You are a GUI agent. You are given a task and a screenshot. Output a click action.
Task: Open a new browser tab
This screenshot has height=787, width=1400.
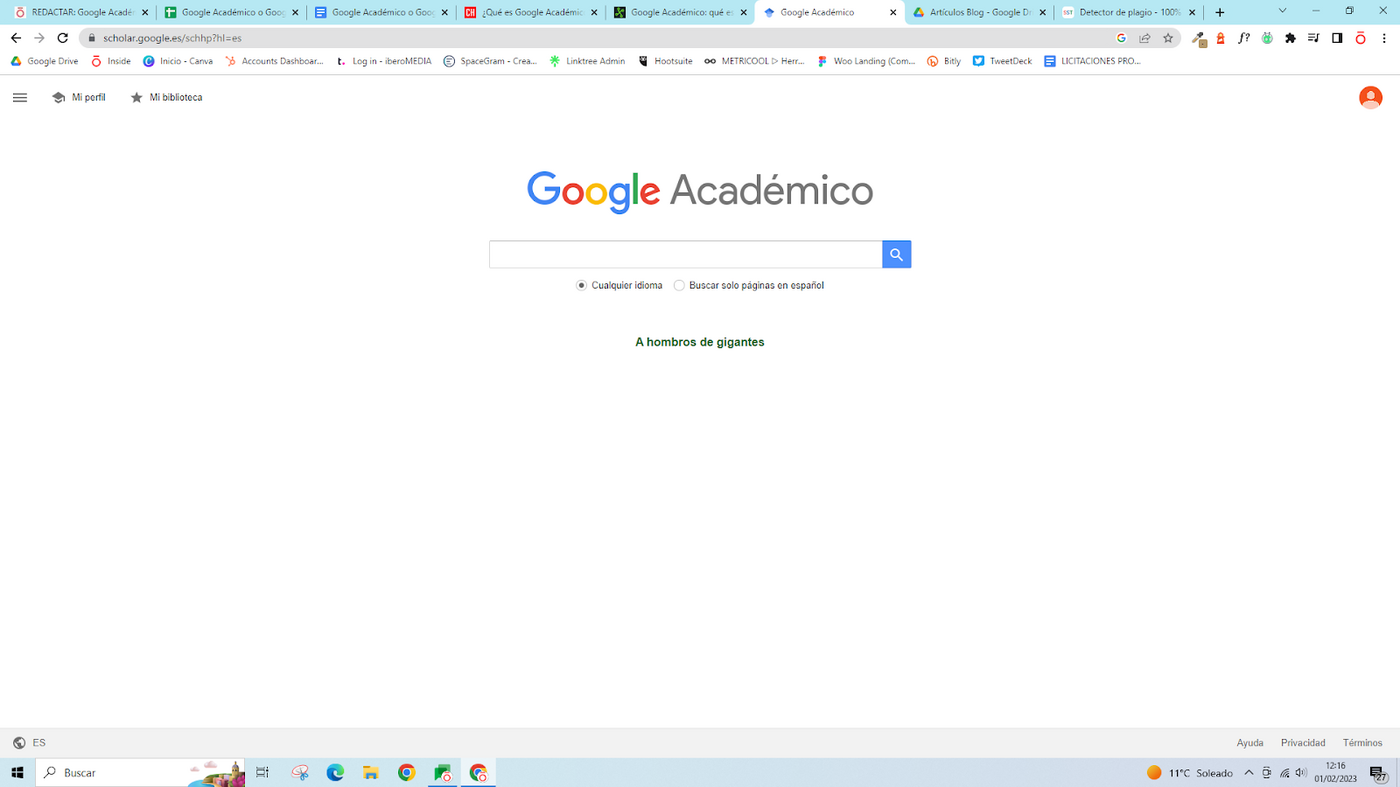tap(1219, 12)
